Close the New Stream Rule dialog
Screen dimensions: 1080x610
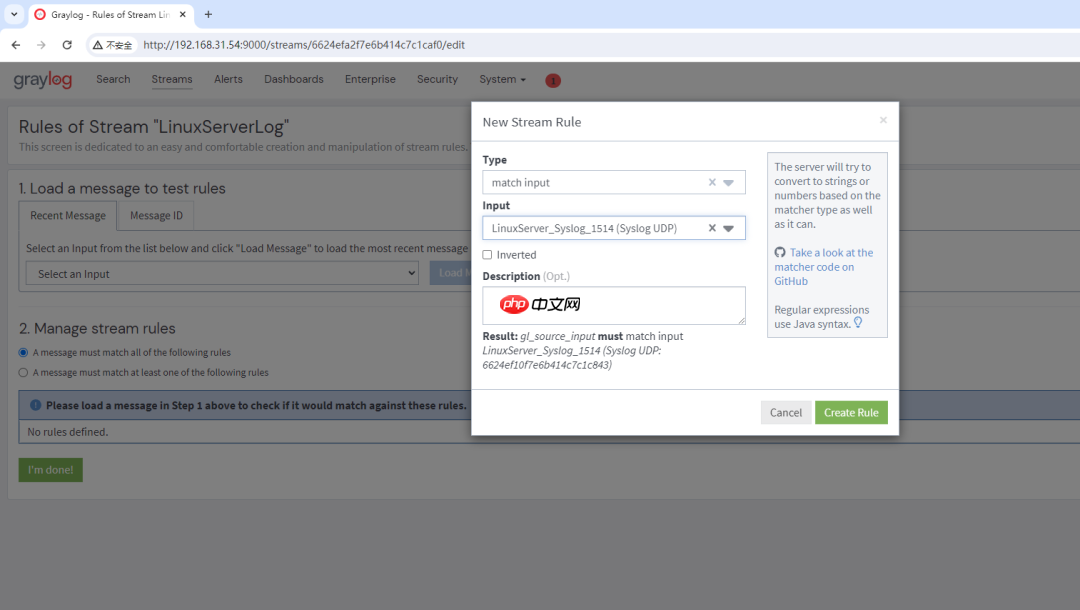click(x=883, y=120)
